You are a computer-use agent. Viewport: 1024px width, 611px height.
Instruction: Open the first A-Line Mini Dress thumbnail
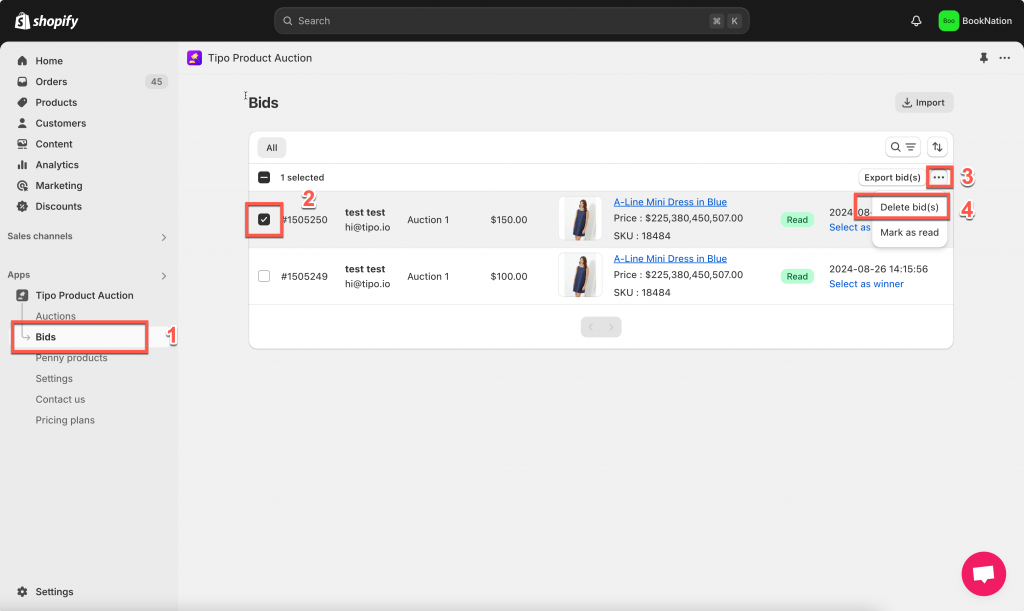tap(580, 219)
